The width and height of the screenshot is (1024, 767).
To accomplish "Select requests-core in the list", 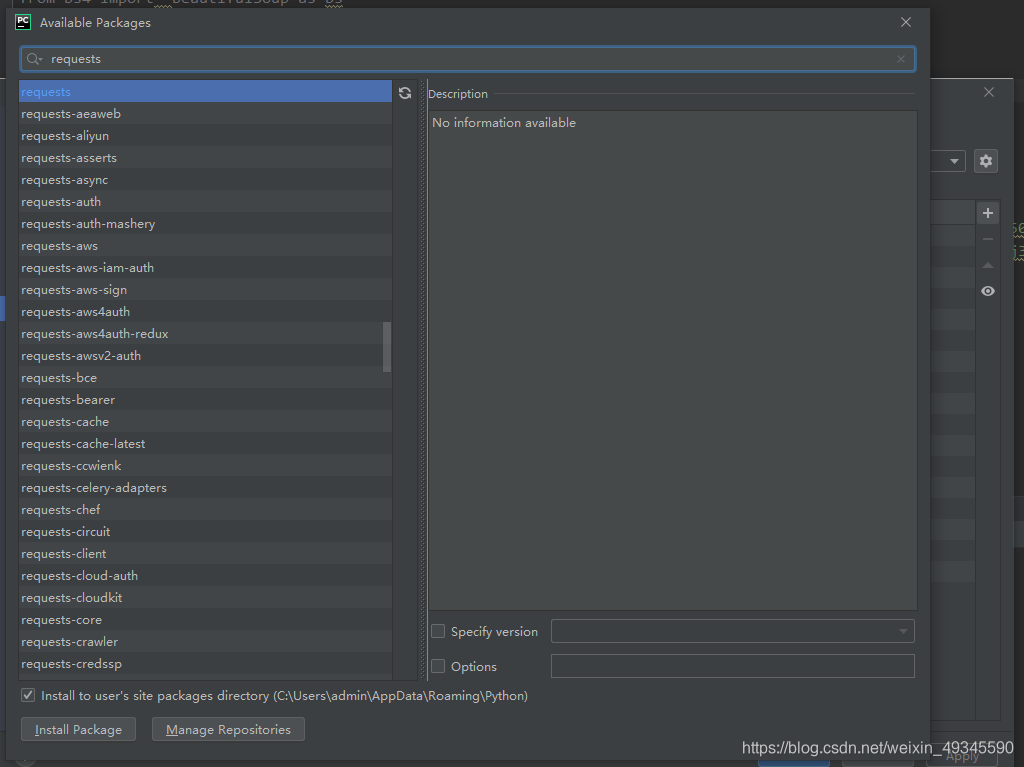I will [205, 619].
